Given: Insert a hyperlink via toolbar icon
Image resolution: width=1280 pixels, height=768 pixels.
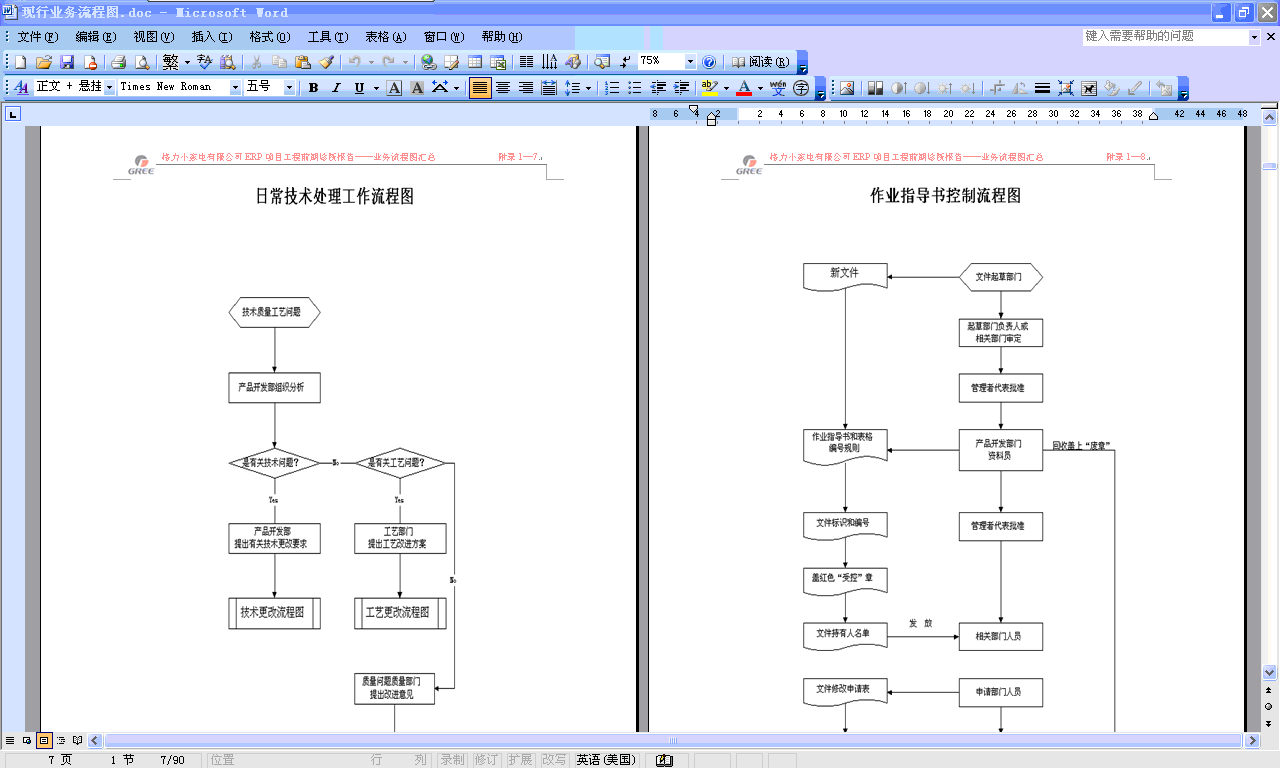Looking at the screenshot, I should point(428,62).
